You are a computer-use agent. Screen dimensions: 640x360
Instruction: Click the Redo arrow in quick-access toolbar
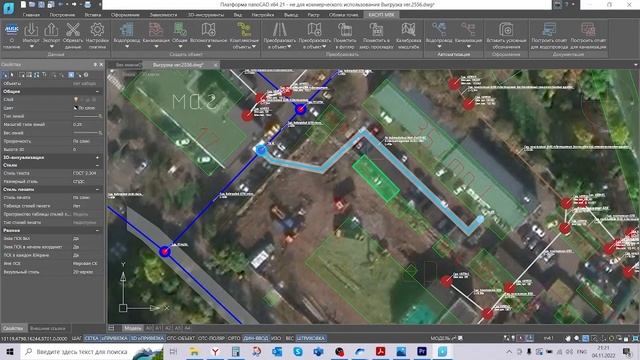tap(74, 4)
